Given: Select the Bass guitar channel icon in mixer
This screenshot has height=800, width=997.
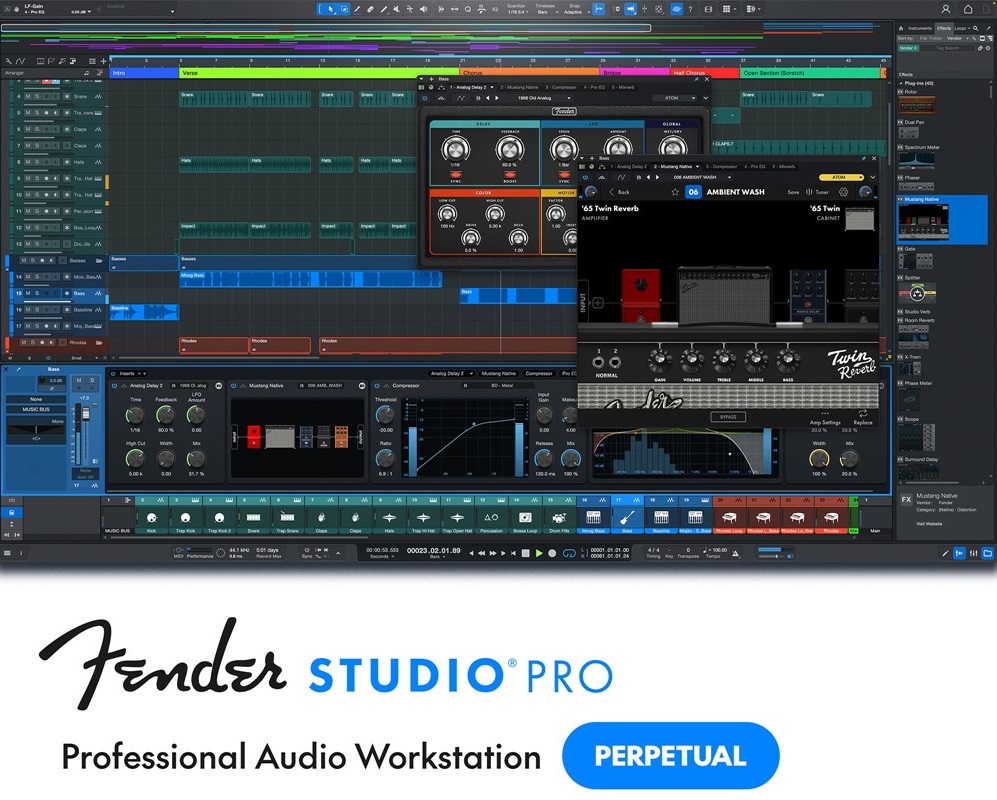Looking at the screenshot, I should [627, 517].
